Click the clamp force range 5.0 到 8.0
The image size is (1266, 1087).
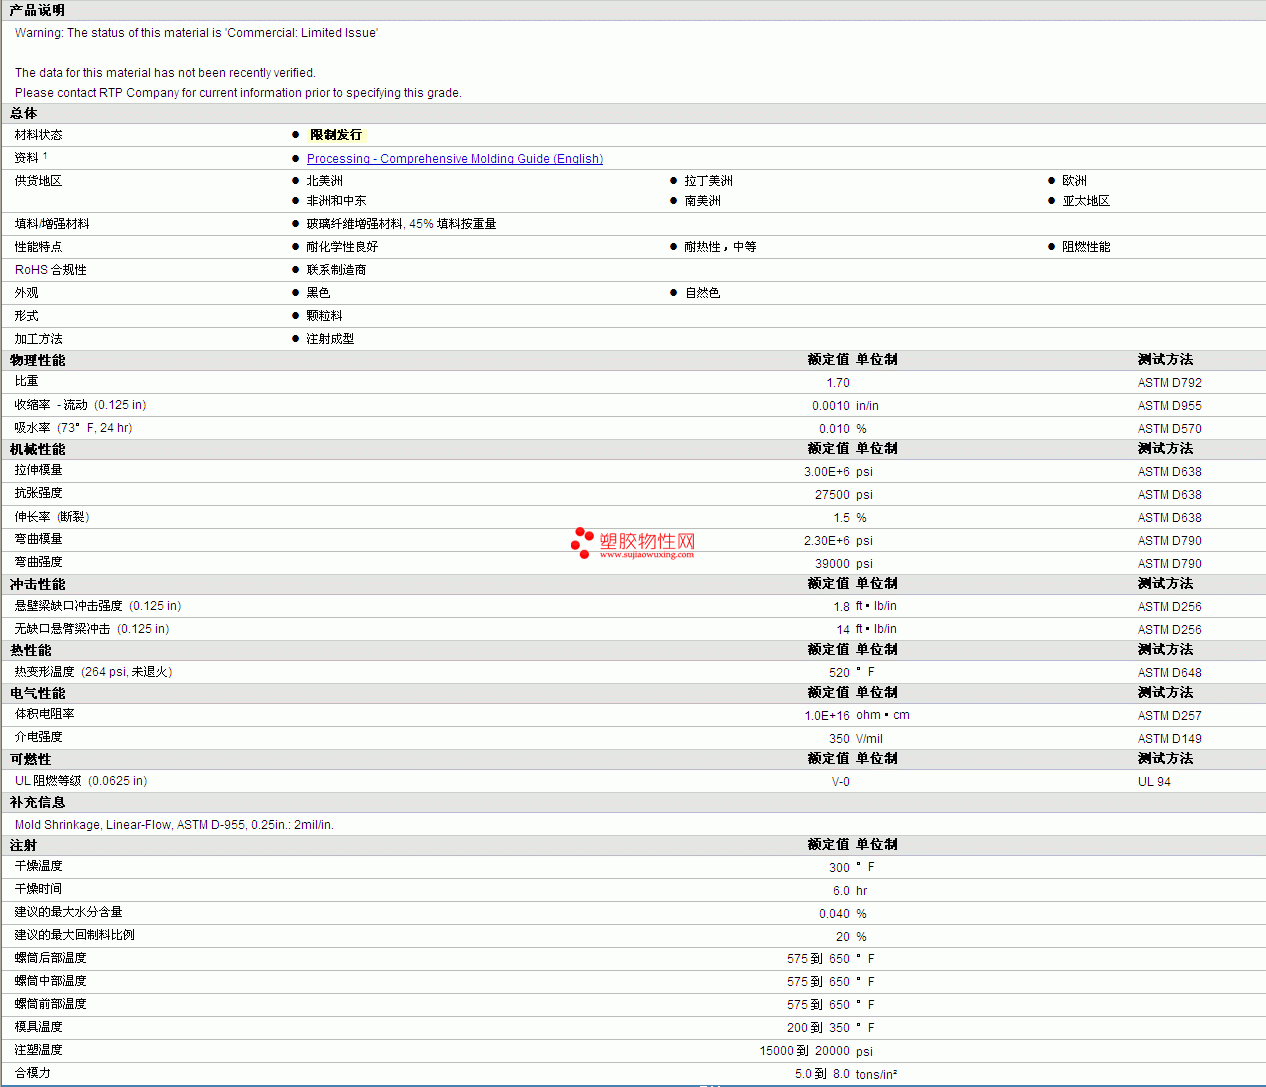coord(822,1074)
